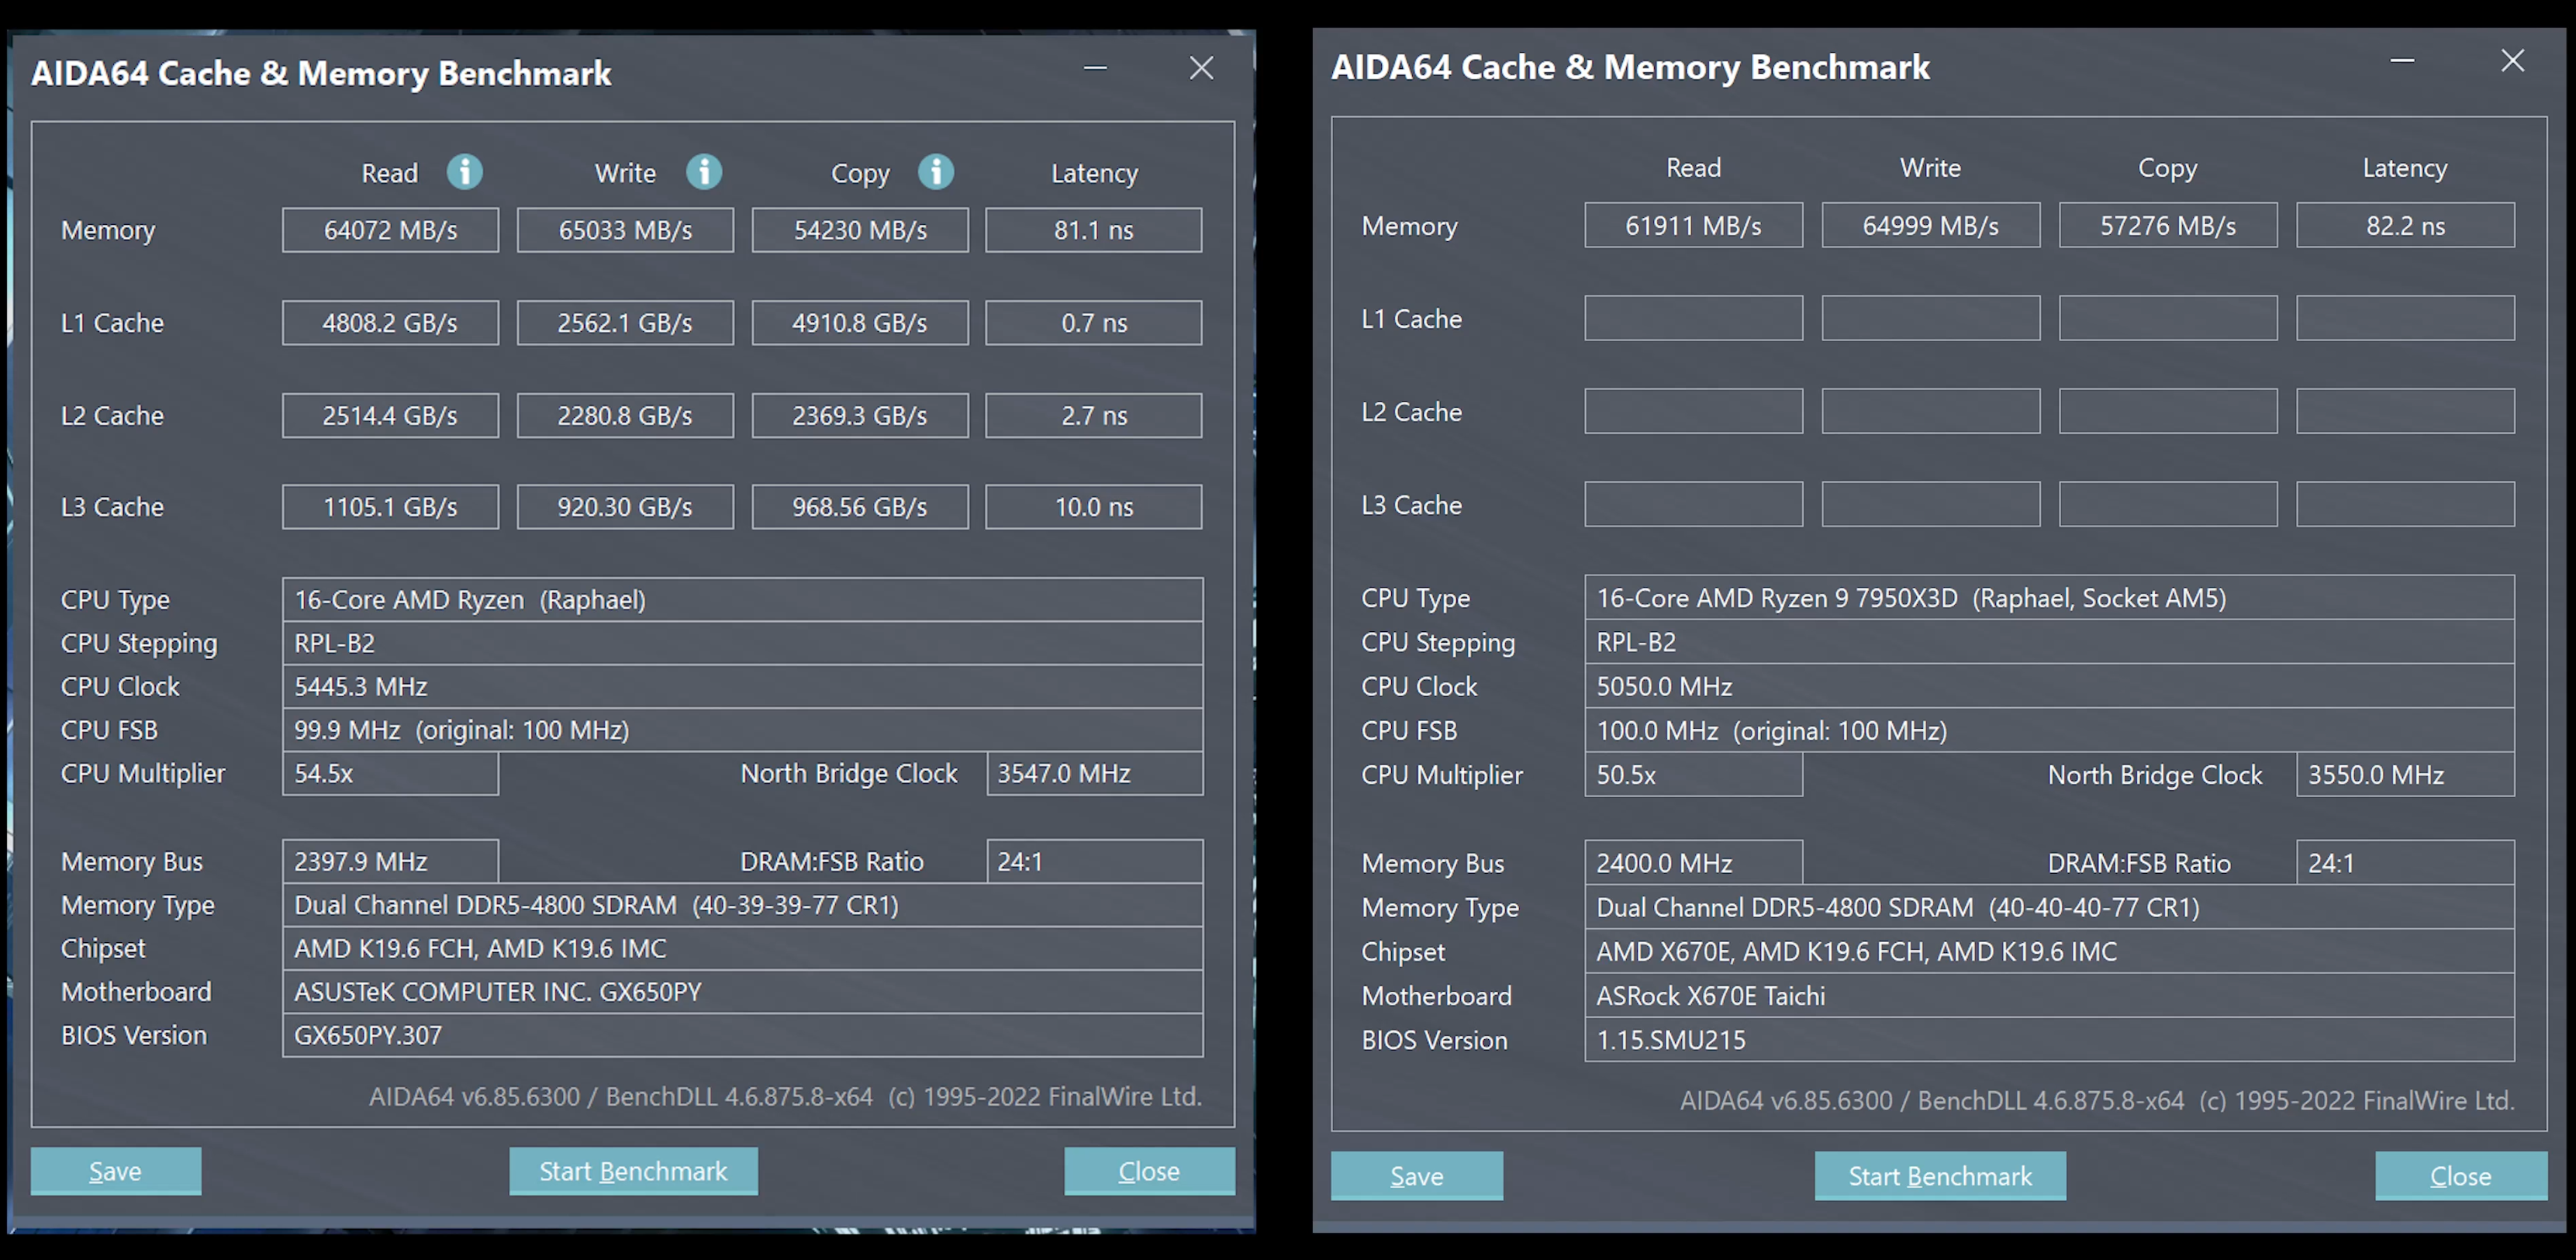
Task: Close the right benchmark window with X
Action: (x=2512, y=61)
